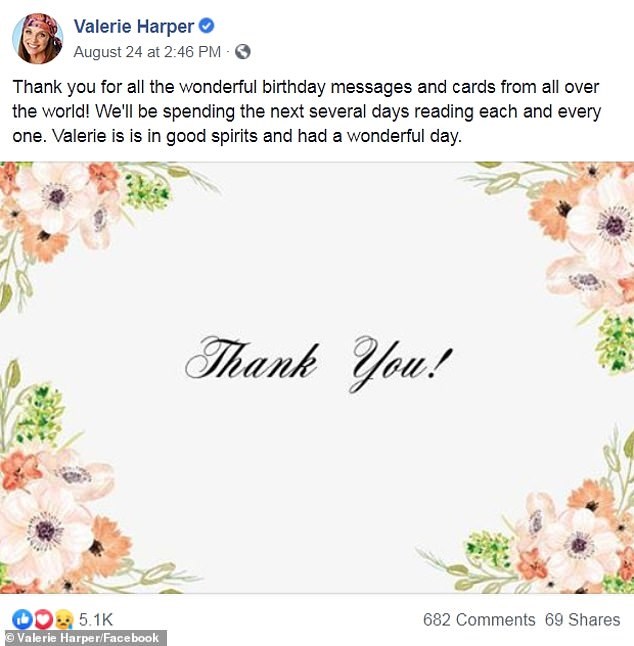The image size is (634, 646).
Task: Click the globe public-audience icon
Action: [243, 52]
